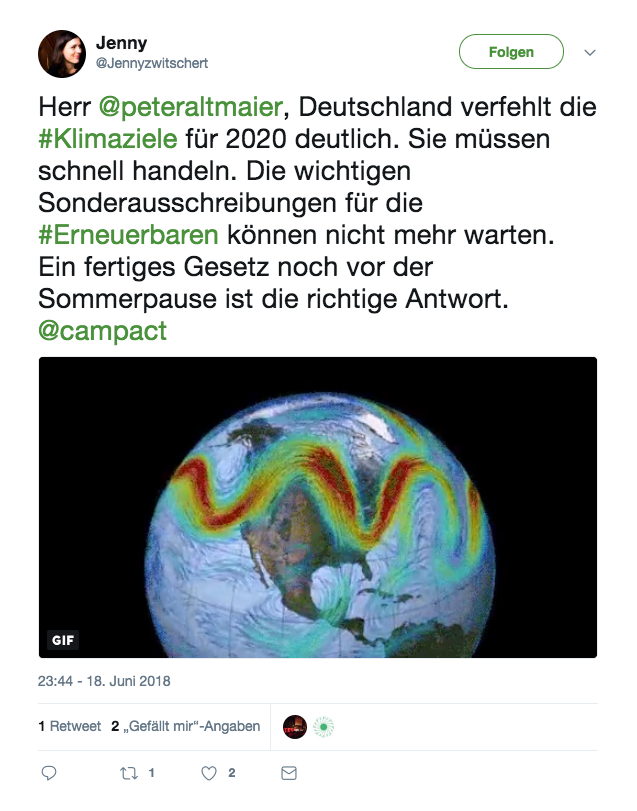This screenshot has width=637, height=811.
Task: Show the 2 "Gefällt mir"-Angaben list
Action: pyautogui.click(x=186, y=727)
